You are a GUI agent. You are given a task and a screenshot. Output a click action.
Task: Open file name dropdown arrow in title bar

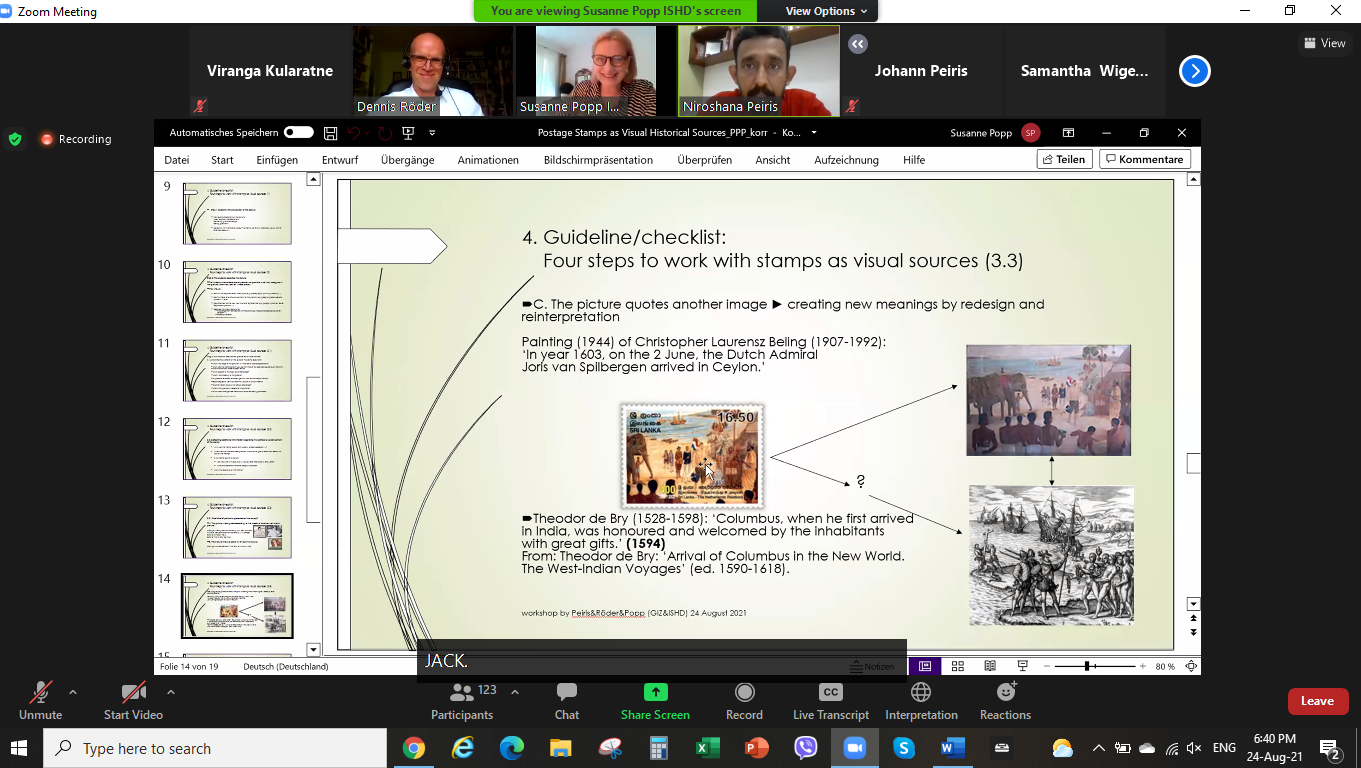(x=814, y=133)
